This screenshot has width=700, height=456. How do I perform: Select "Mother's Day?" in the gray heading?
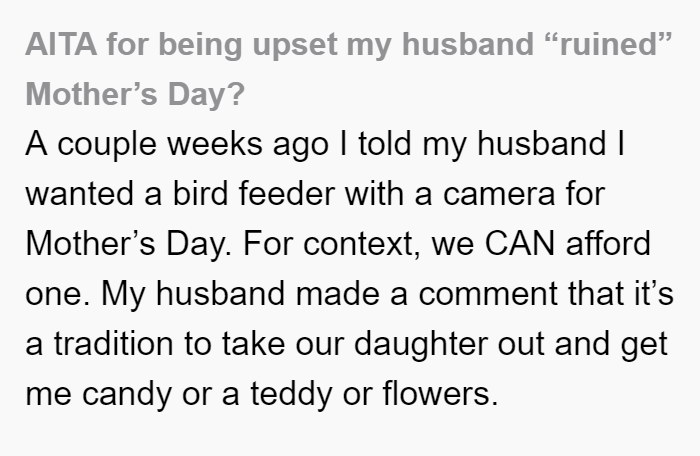135,94
